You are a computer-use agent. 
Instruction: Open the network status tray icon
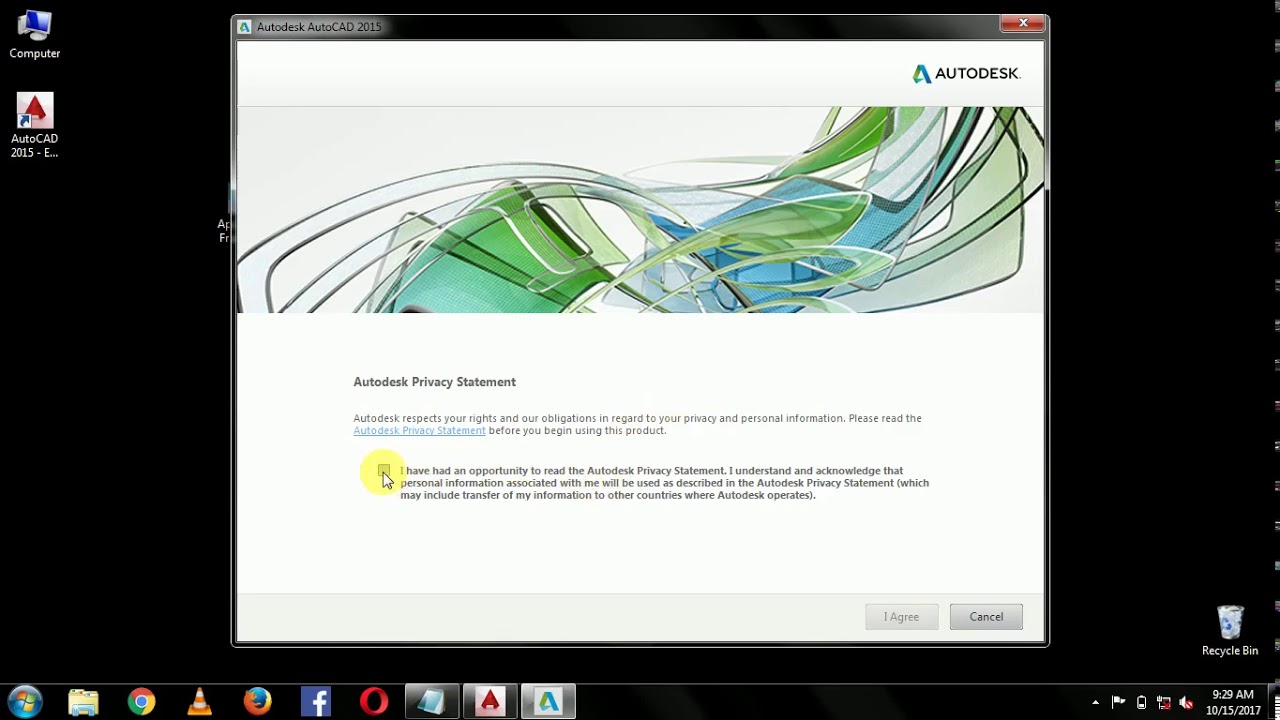point(1163,703)
